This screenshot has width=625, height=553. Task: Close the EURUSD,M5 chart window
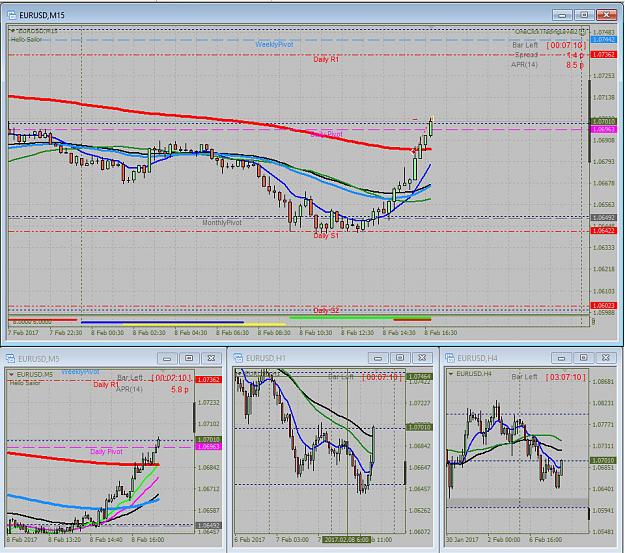pyautogui.click(x=211, y=358)
